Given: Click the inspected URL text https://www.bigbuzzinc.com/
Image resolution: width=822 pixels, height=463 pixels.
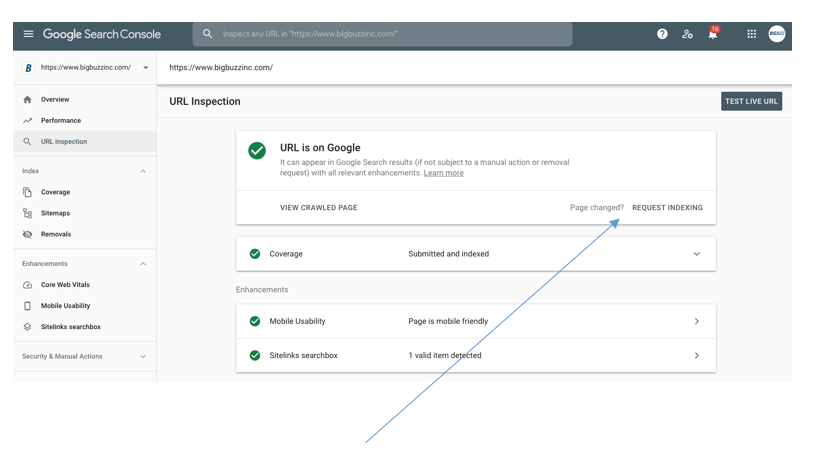Looking at the screenshot, I should (x=221, y=68).
